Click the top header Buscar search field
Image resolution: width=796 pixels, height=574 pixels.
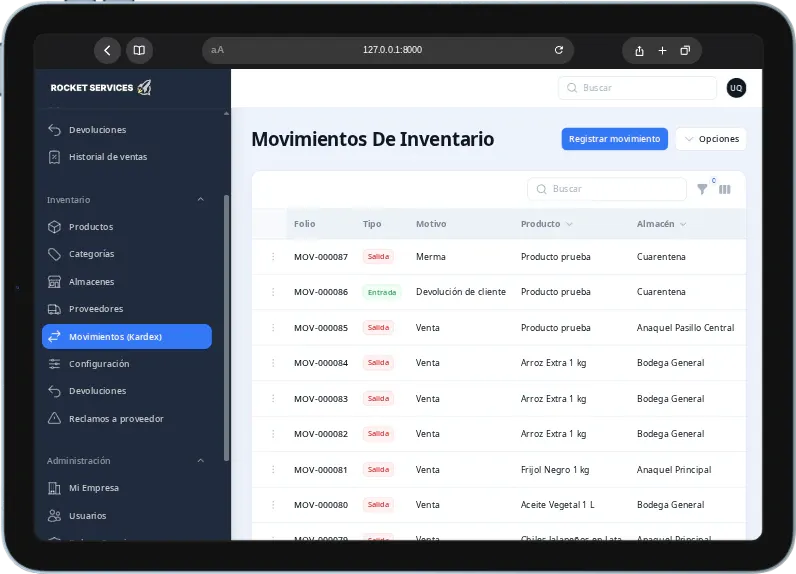click(637, 88)
